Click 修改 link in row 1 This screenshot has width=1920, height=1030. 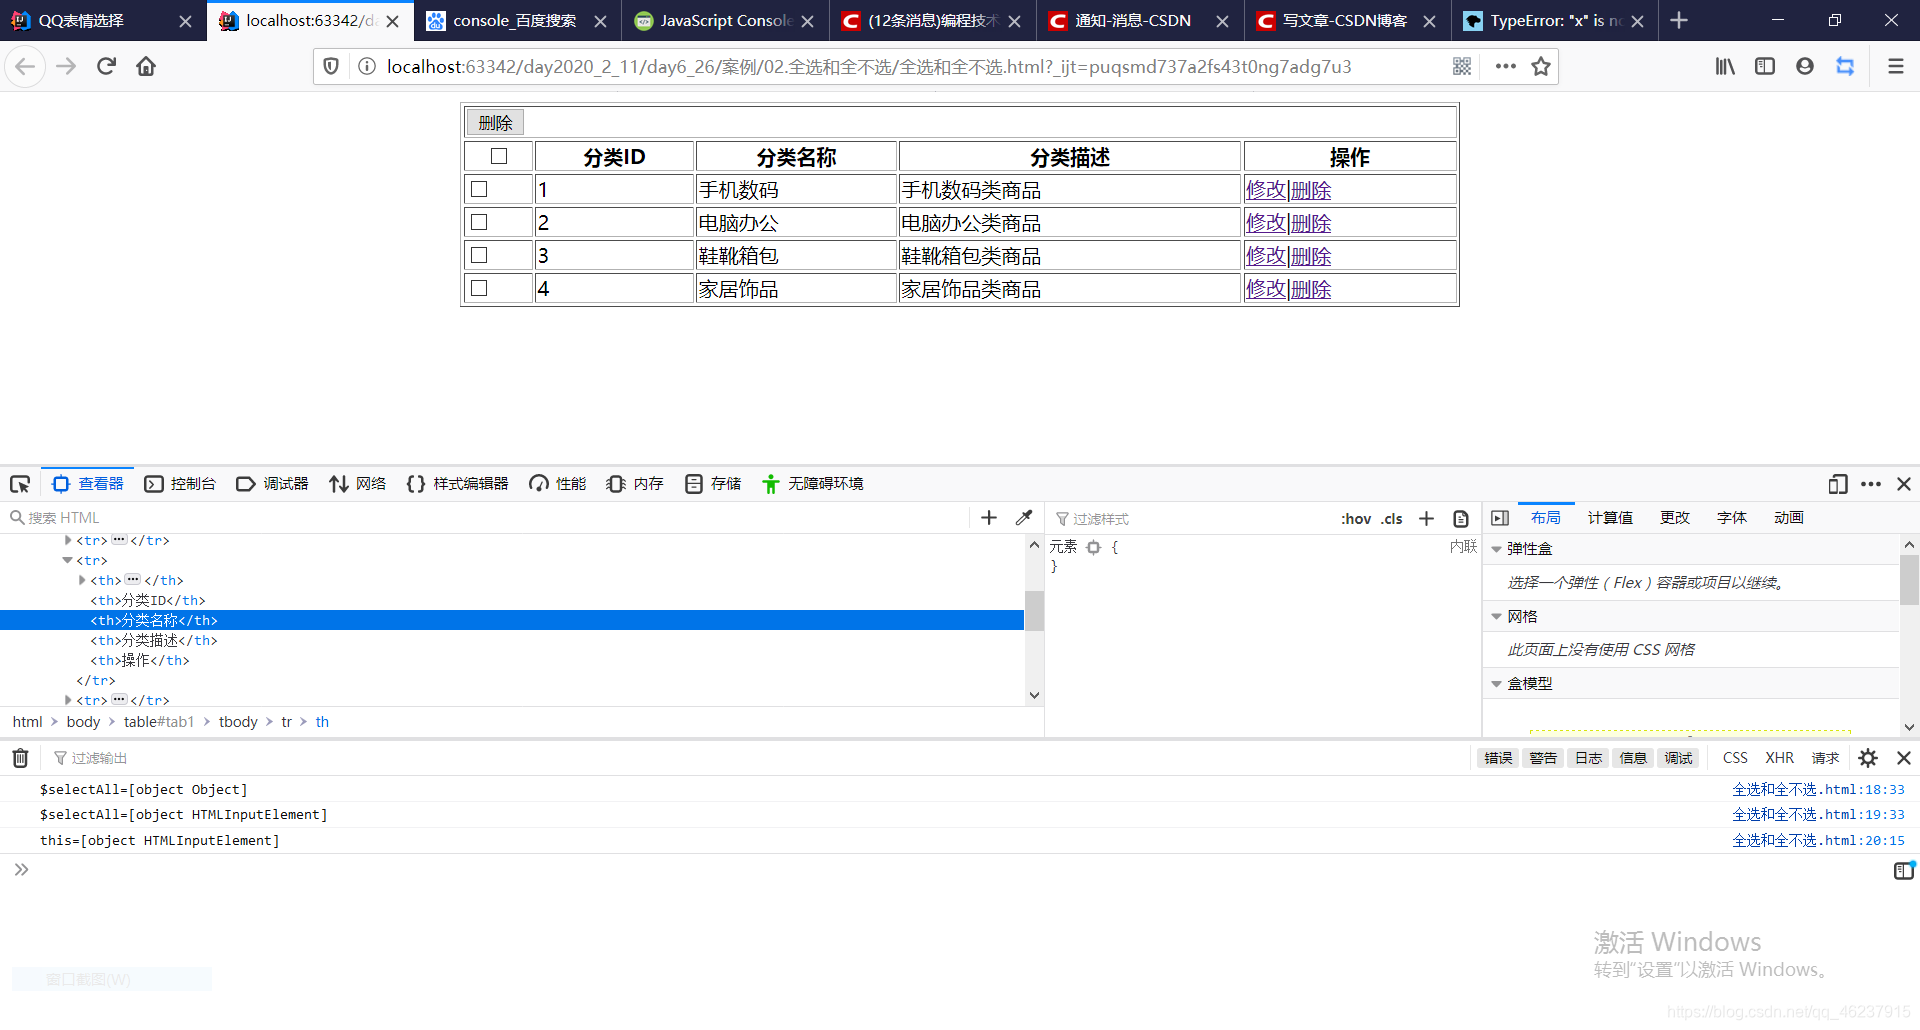[x=1266, y=190]
